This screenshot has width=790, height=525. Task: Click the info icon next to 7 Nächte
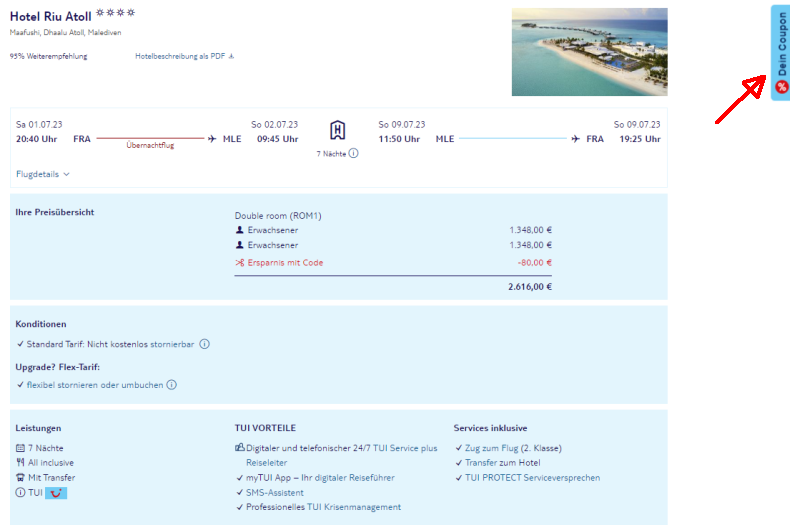point(354,154)
